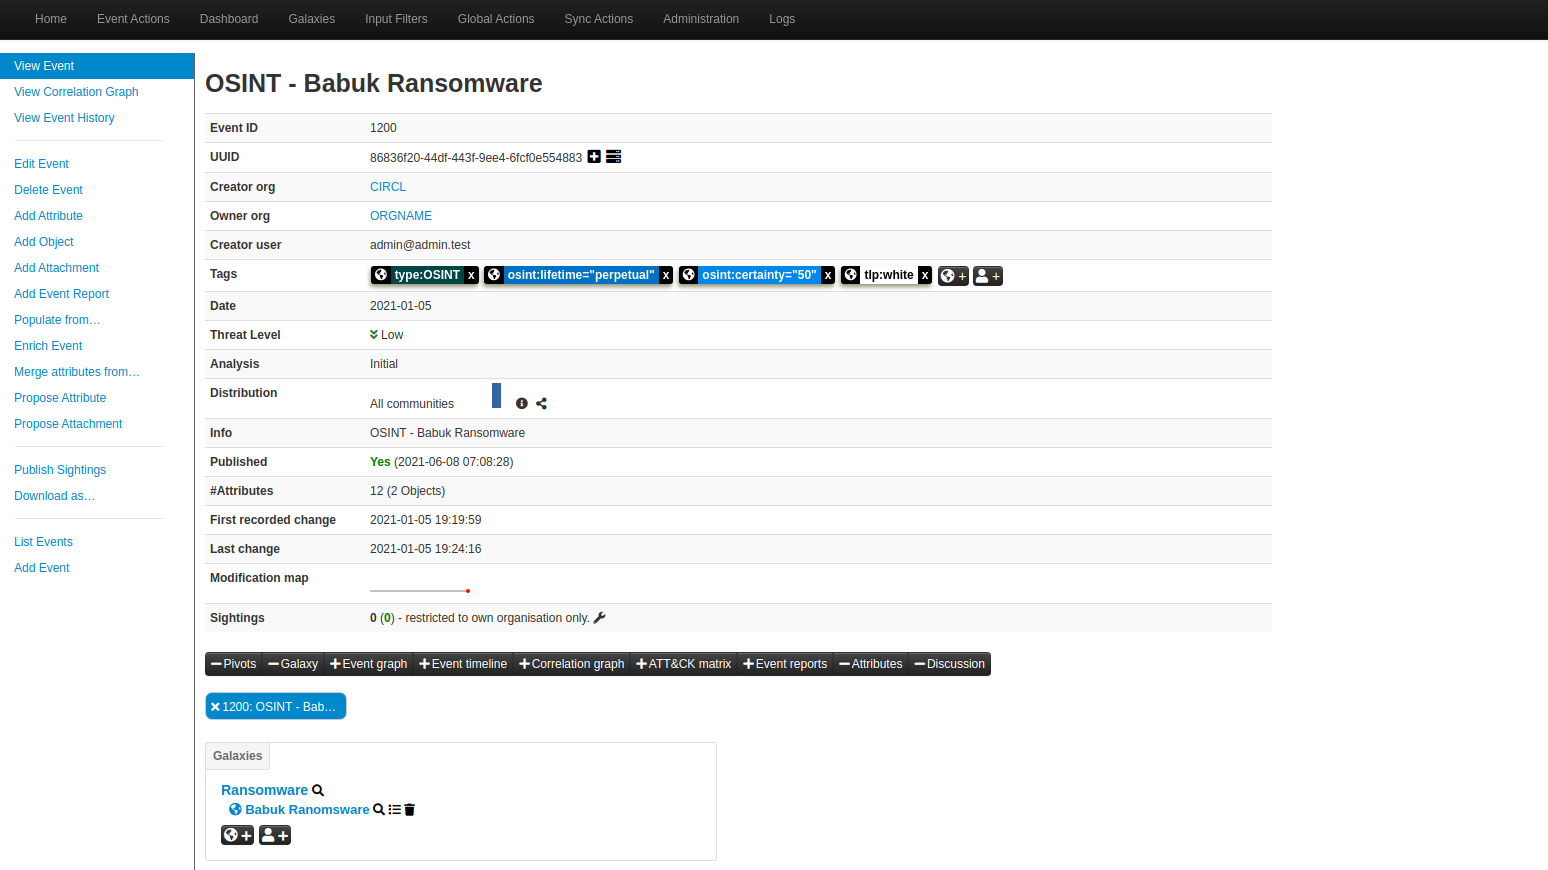Open the Logs menu

(782, 19)
